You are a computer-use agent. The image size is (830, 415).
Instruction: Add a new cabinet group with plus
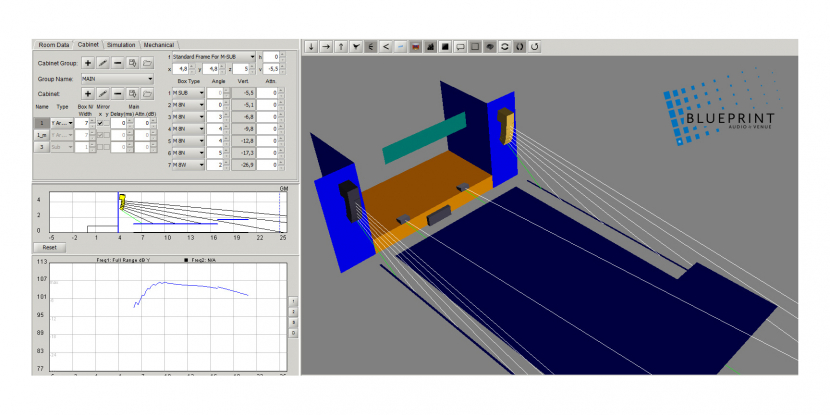click(x=88, y=63)
